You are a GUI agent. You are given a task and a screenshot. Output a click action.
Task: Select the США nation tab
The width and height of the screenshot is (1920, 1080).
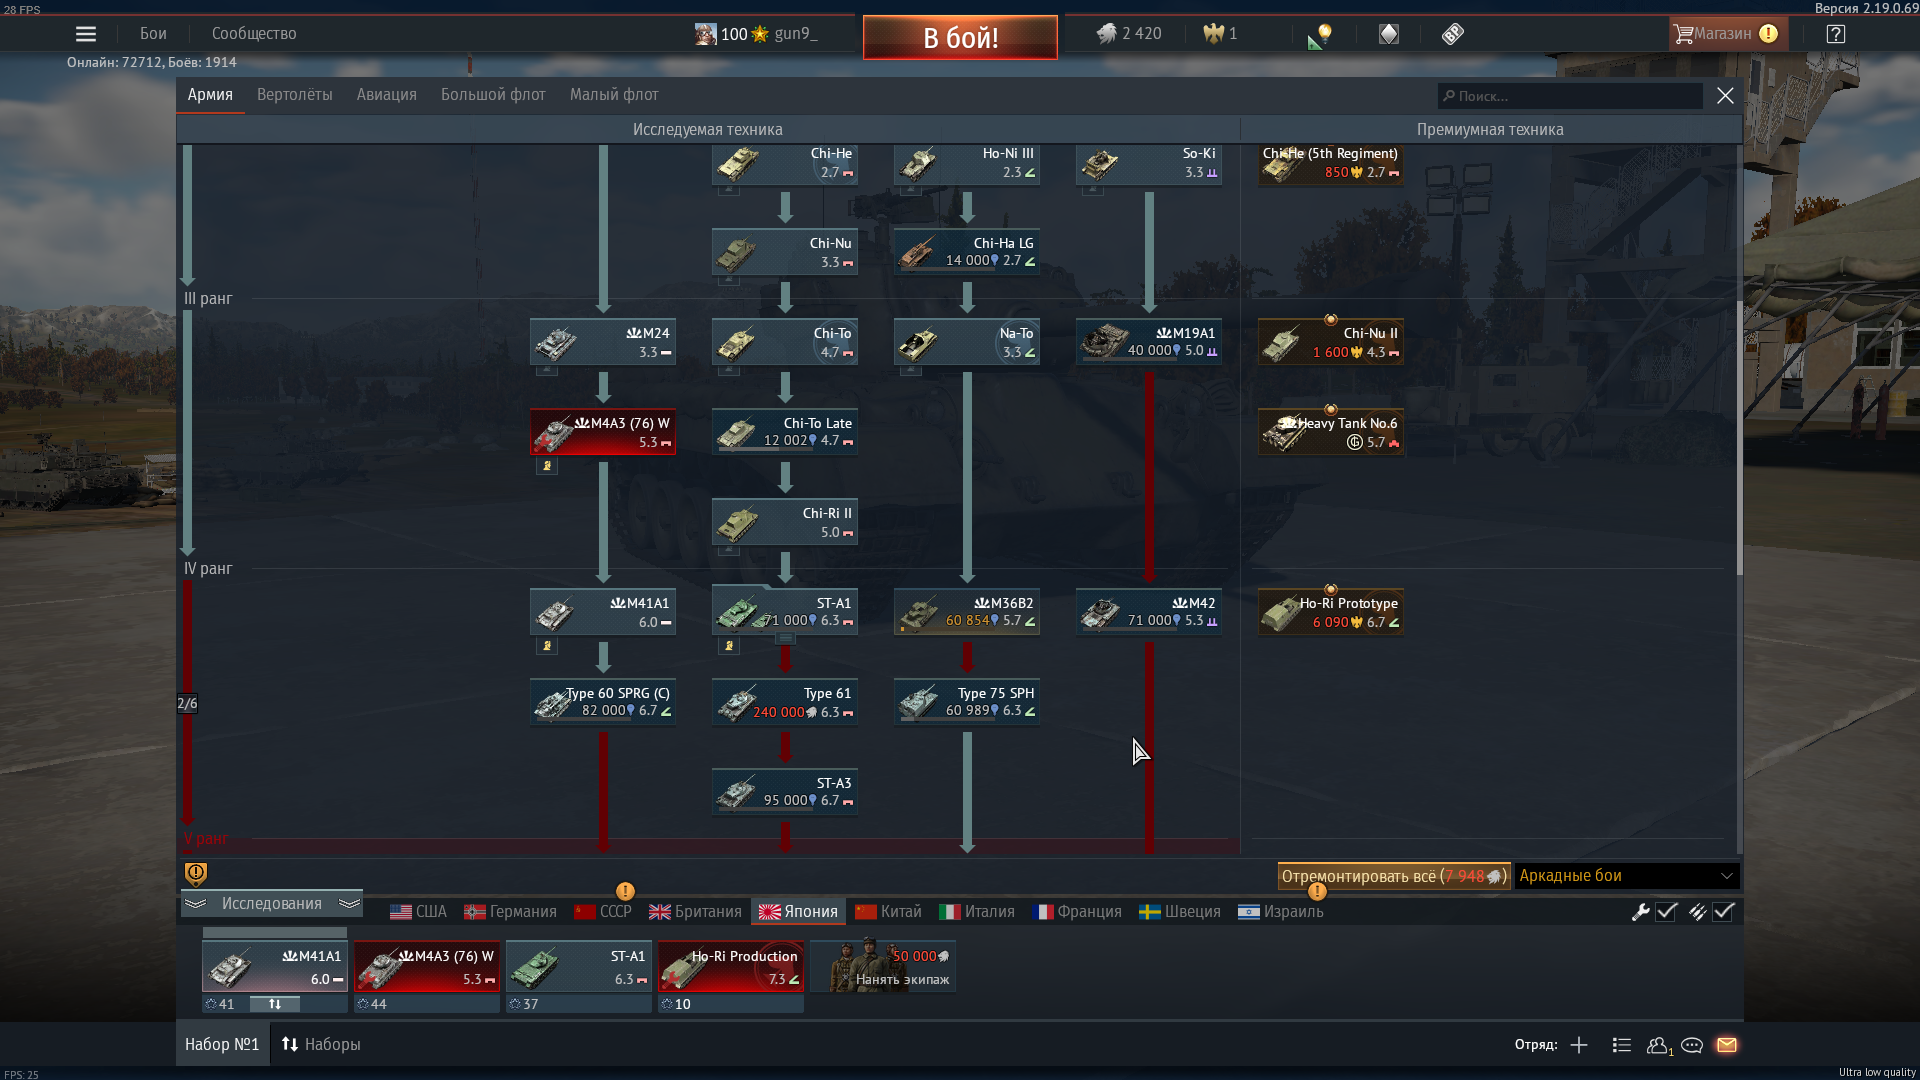coord(418,912)
